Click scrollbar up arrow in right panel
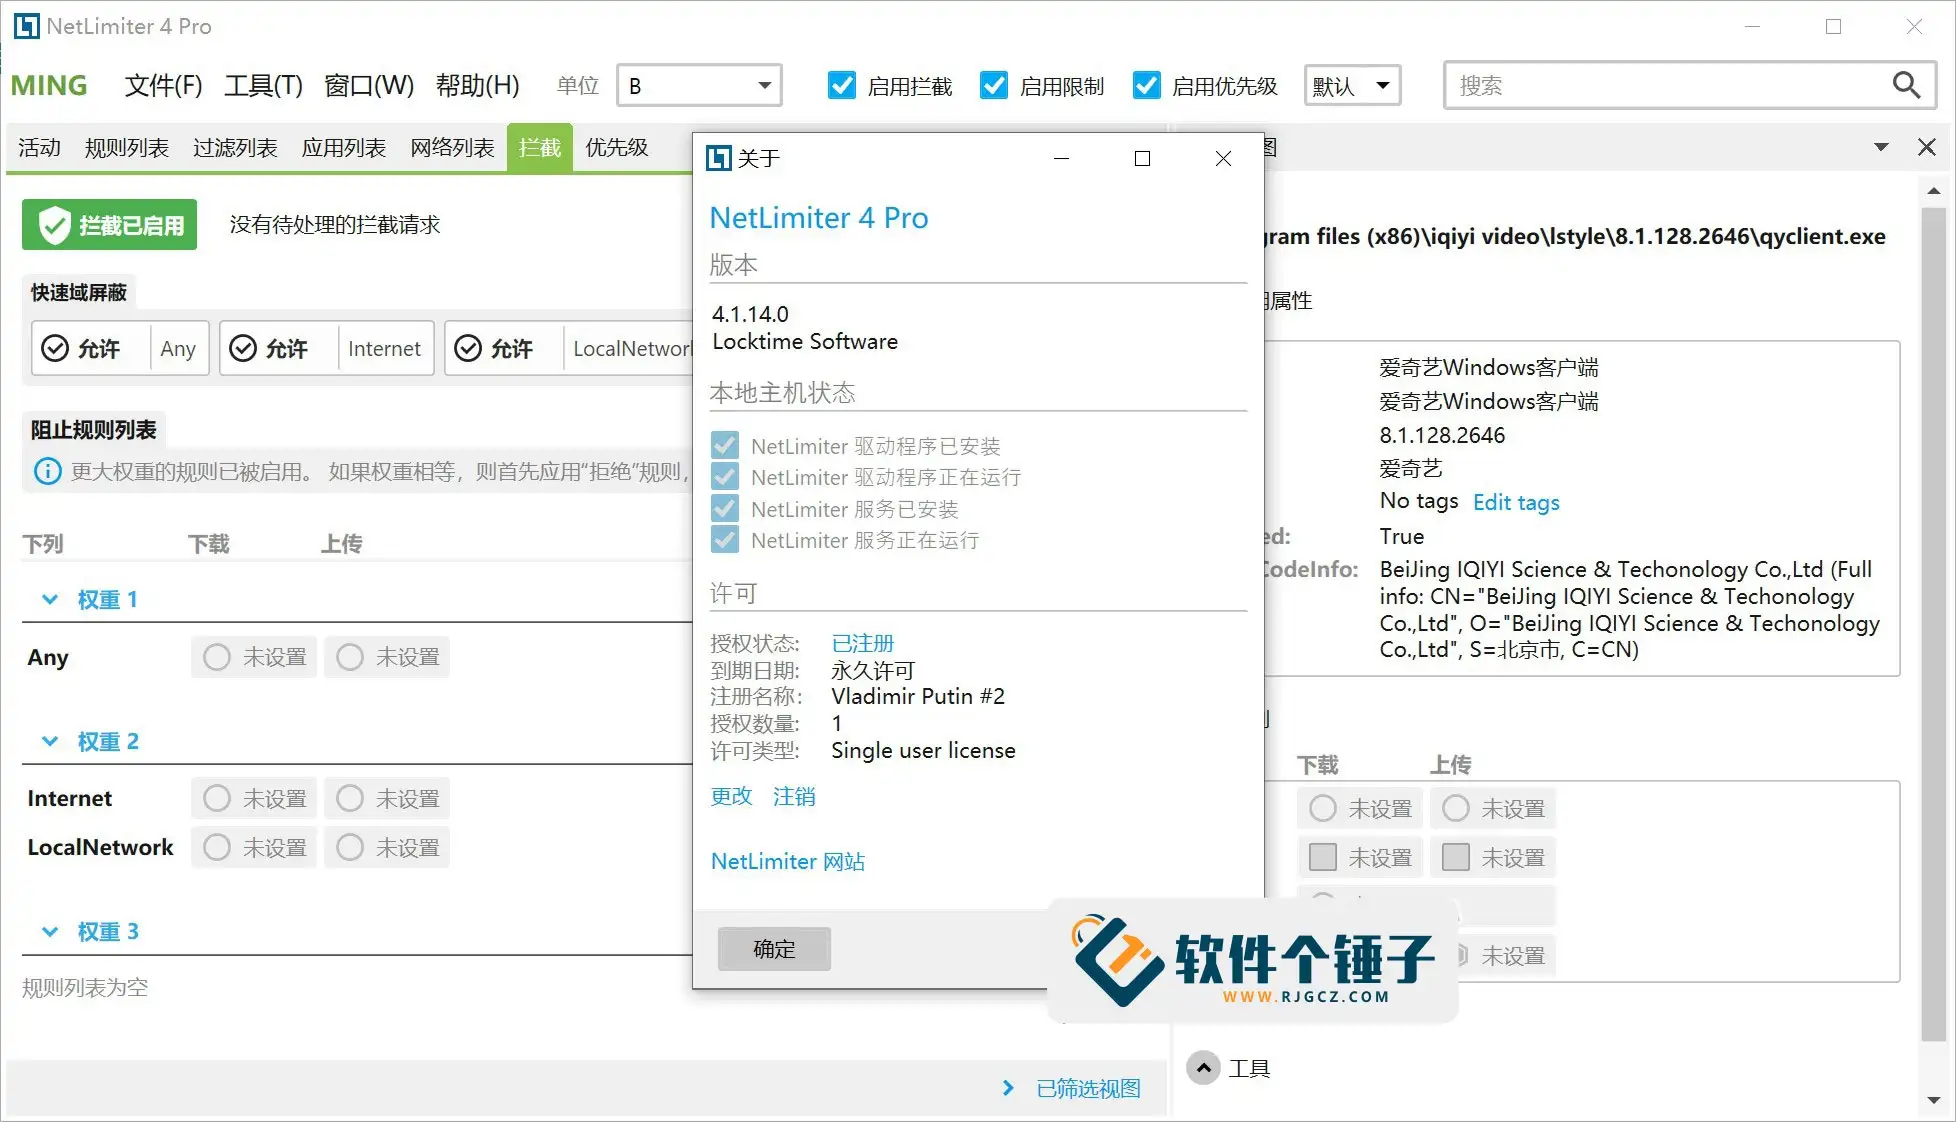This screenshot has width=1956, height=1122. tap(1933, 190)
